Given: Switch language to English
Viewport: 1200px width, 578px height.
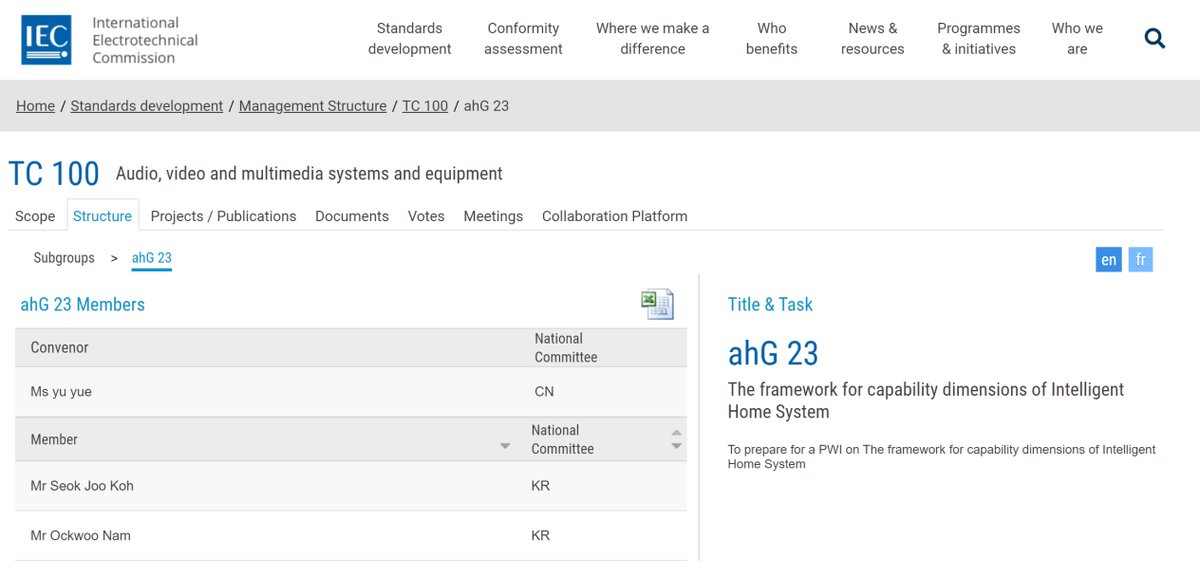Looking at the screenshot, I should [x=1108, y=260].
